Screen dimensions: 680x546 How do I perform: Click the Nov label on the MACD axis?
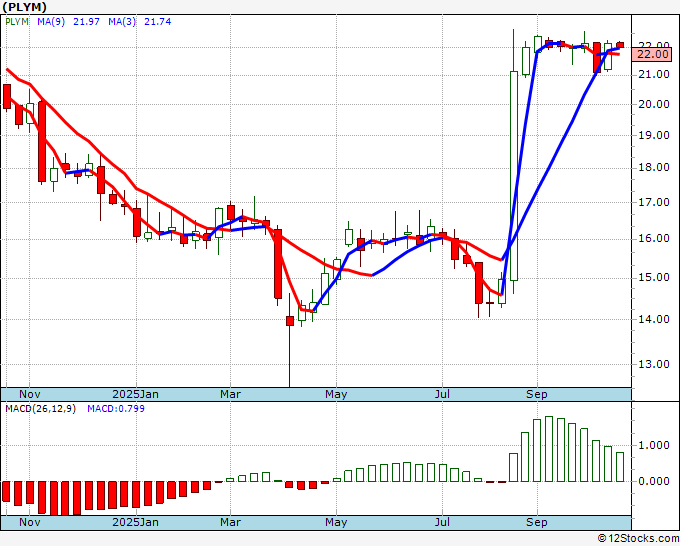click(29, 522)
